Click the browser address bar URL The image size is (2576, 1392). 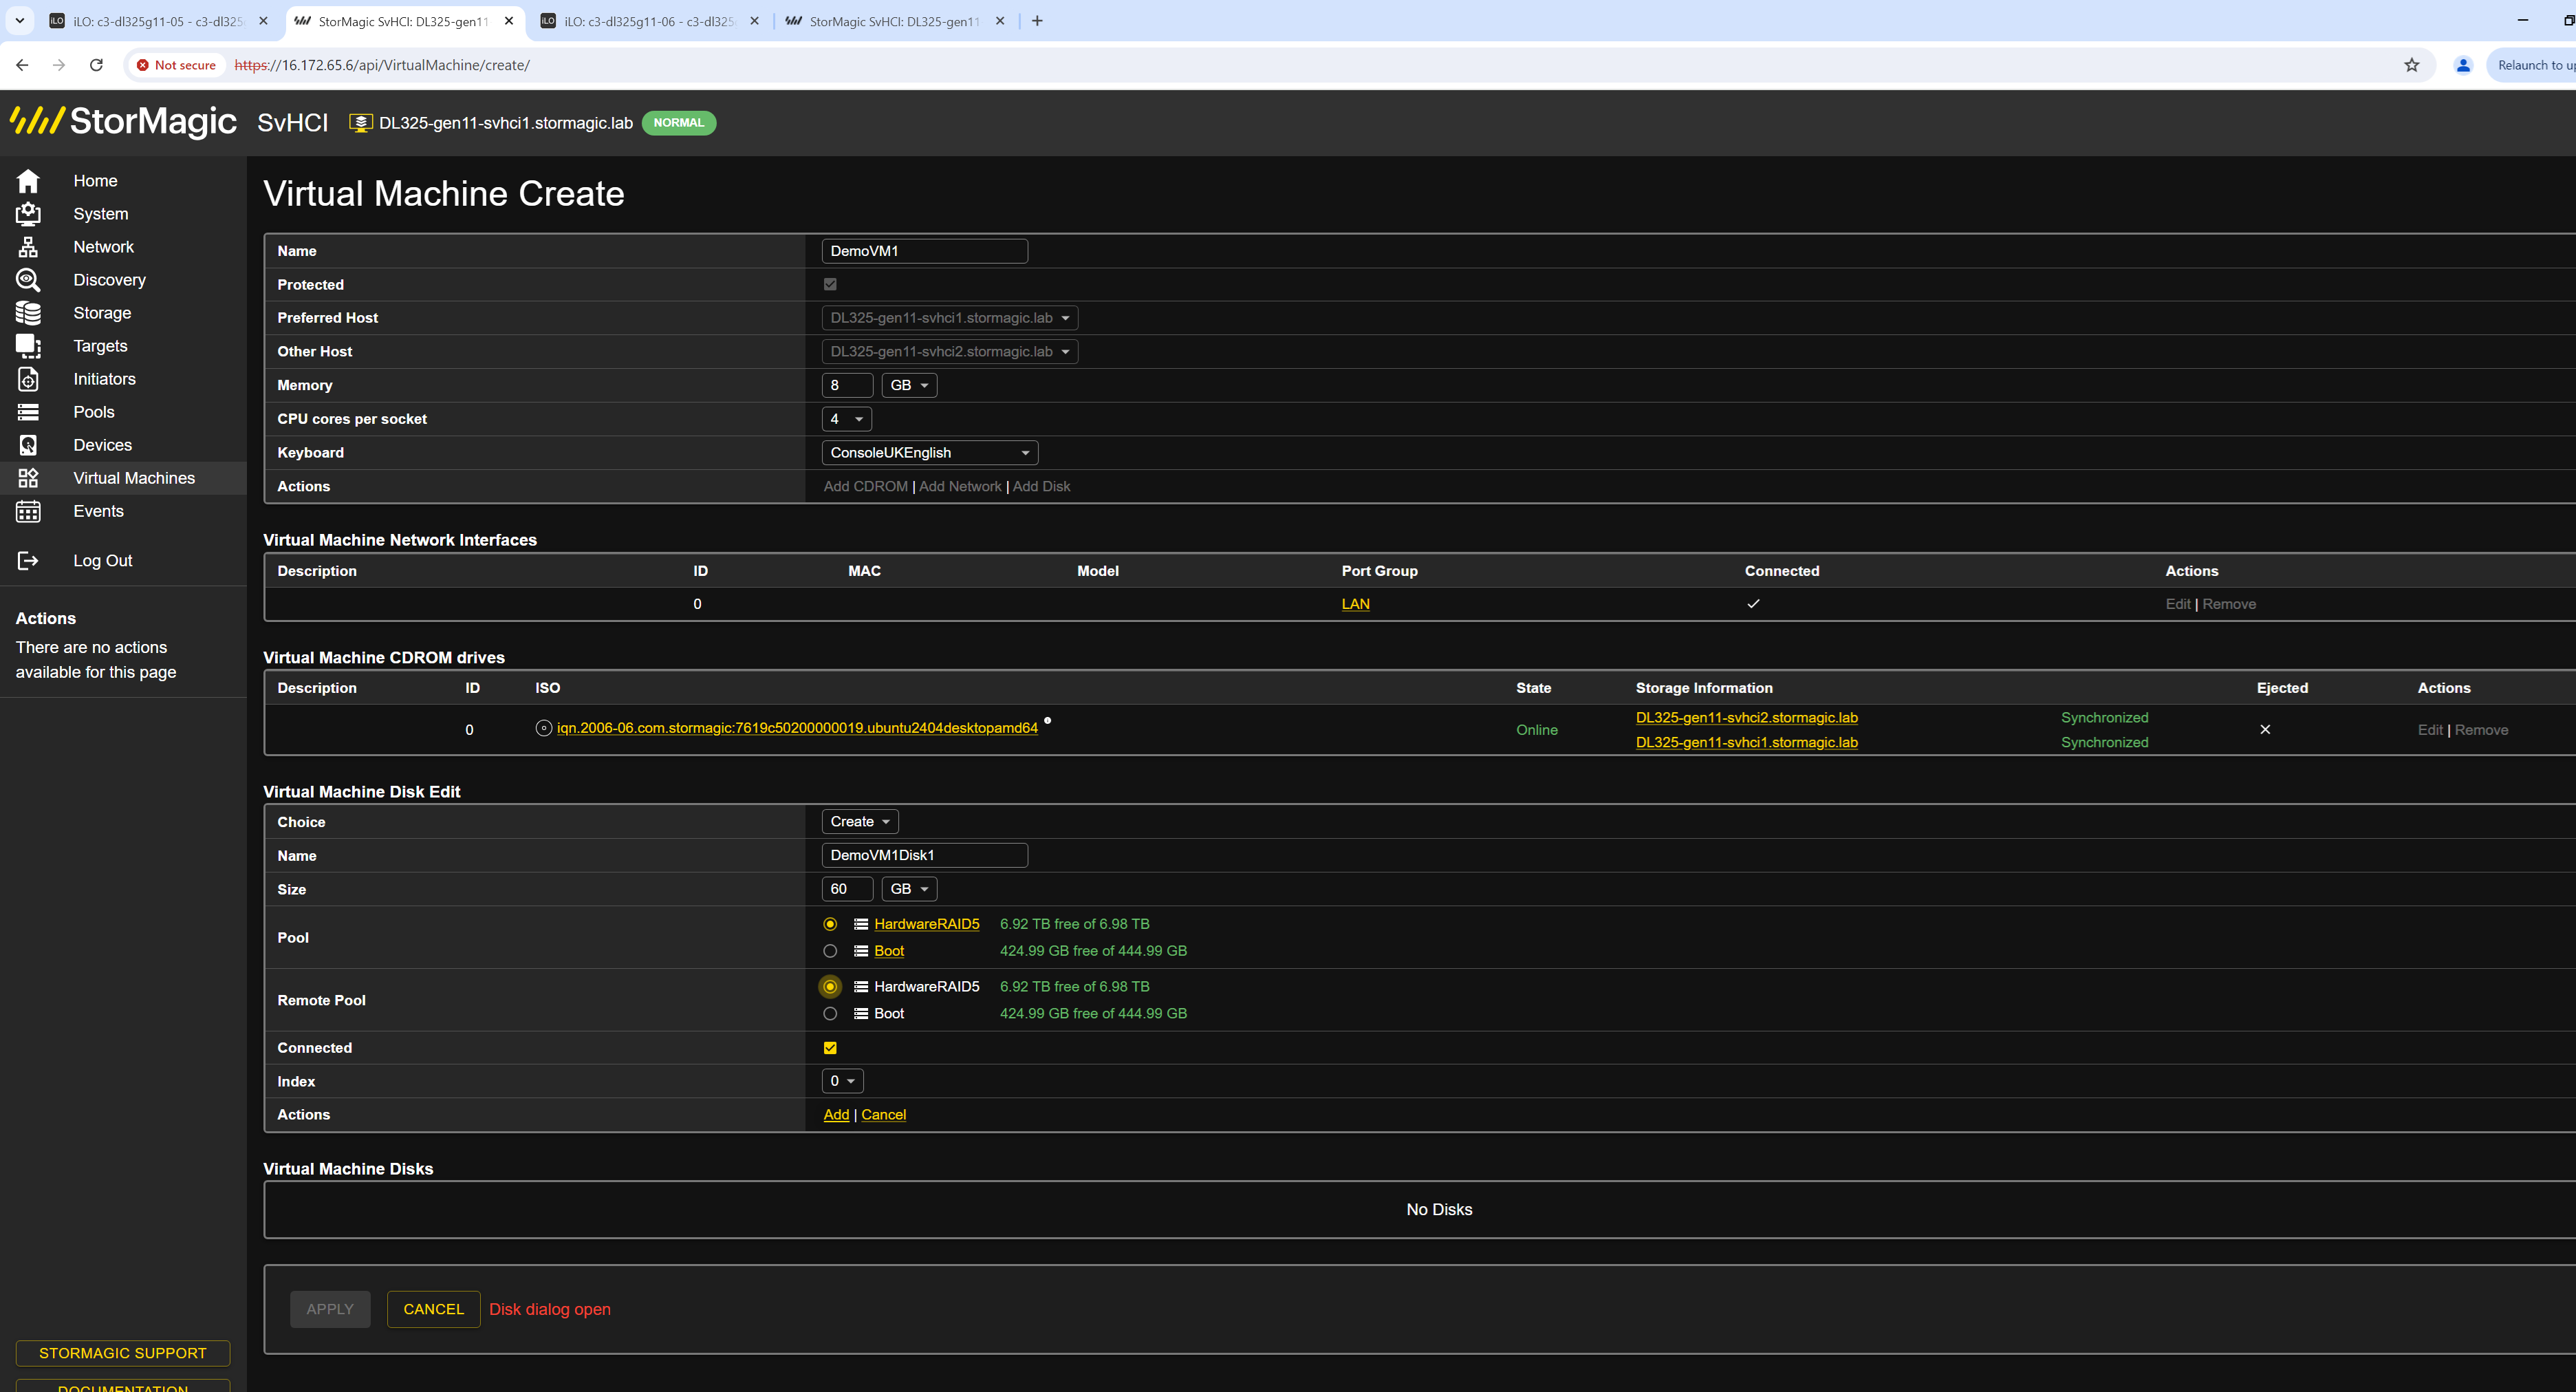(x=381, y=65)
